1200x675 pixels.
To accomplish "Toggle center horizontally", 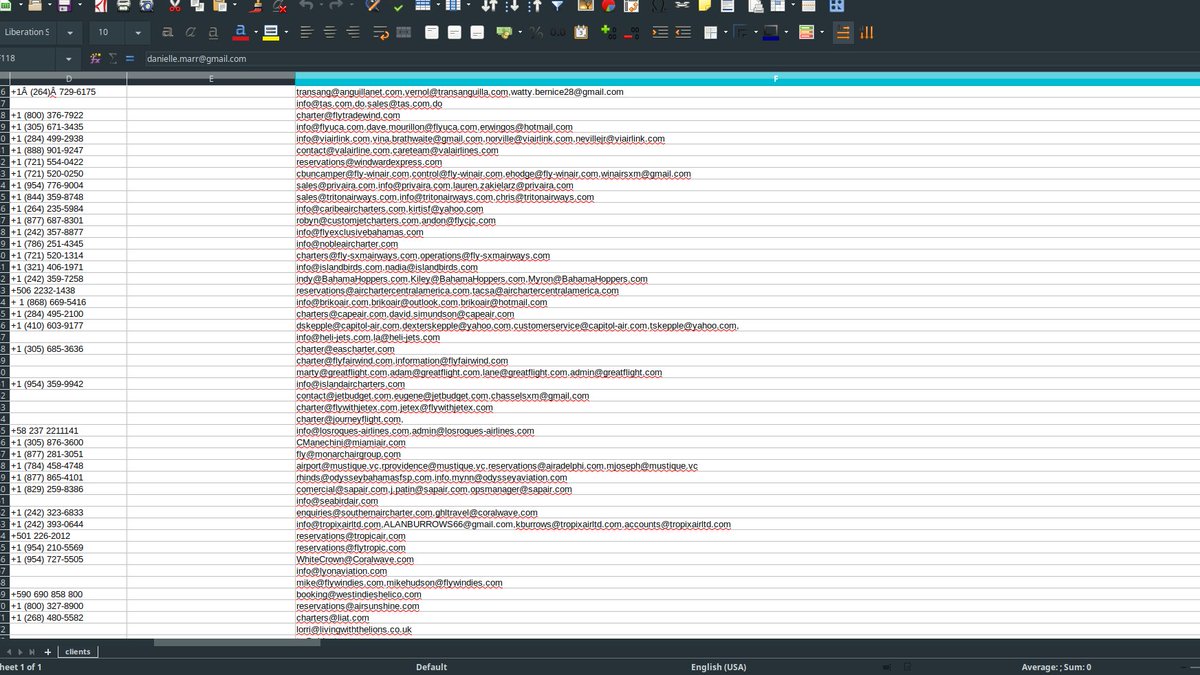I will [x=330, y=32].
